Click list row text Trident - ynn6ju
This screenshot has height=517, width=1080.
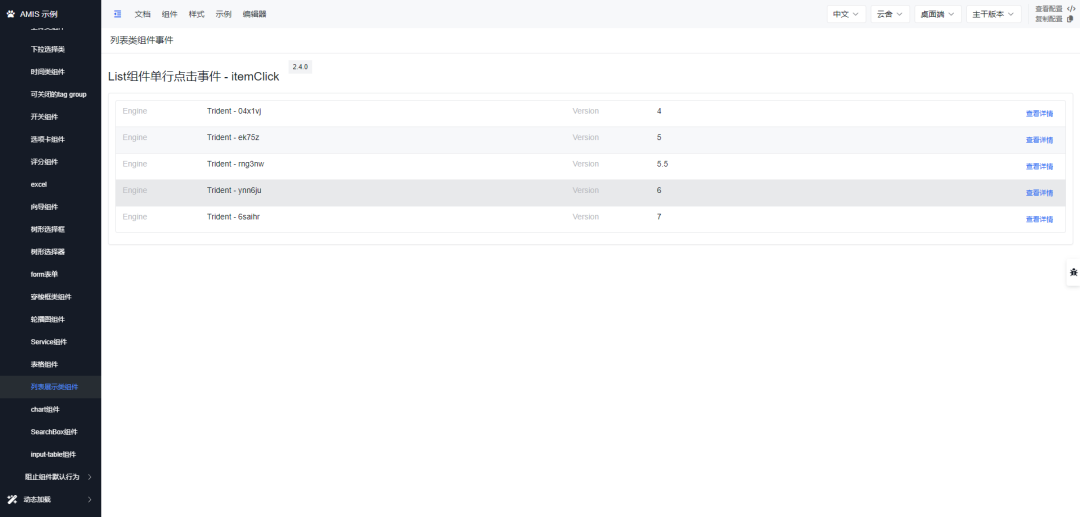[x=234, y=190]
